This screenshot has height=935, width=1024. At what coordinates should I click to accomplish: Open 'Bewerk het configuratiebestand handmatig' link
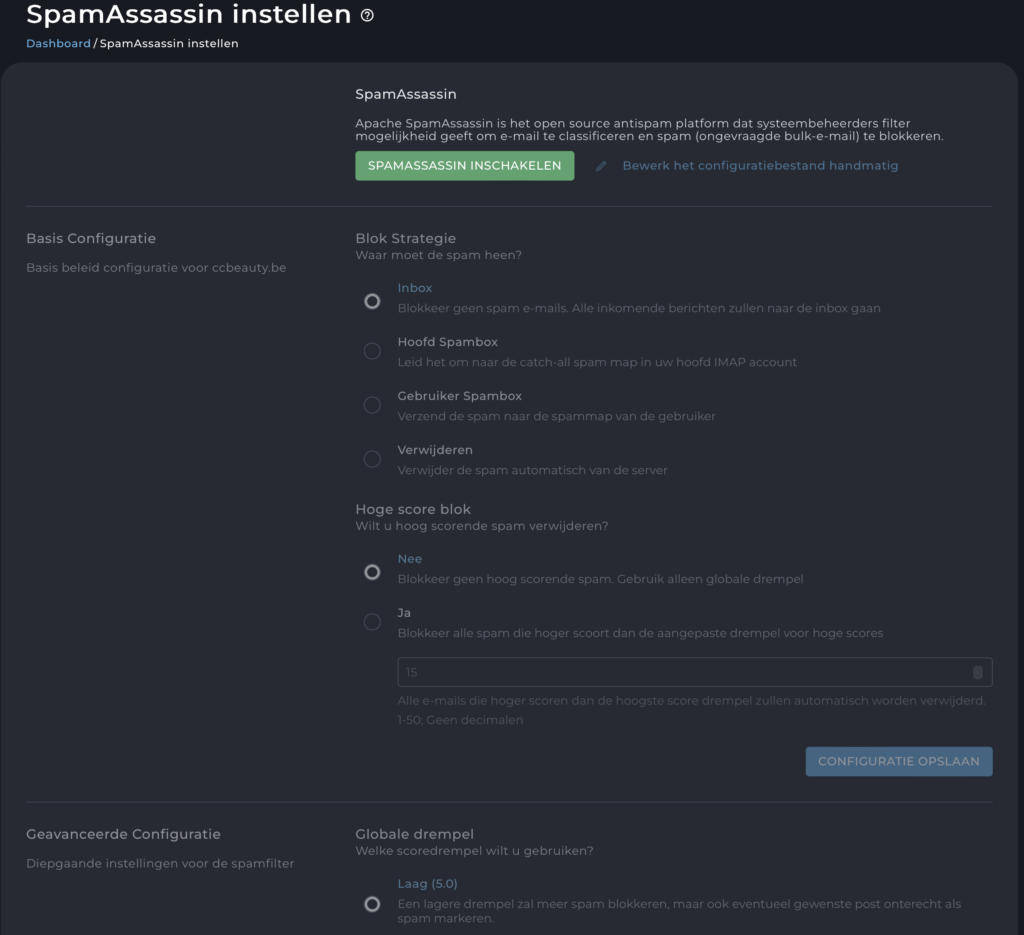pos(760,166)
